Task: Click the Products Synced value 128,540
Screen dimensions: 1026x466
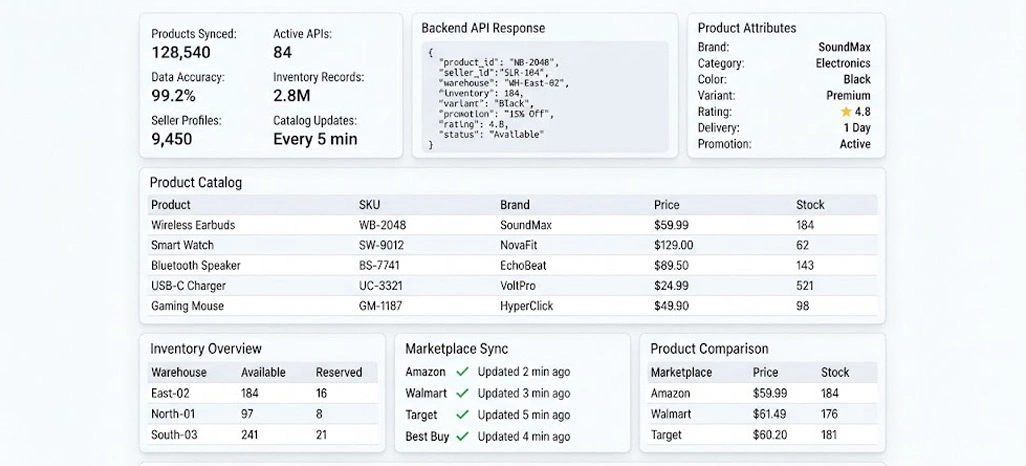Action: (x=181, y=53)
